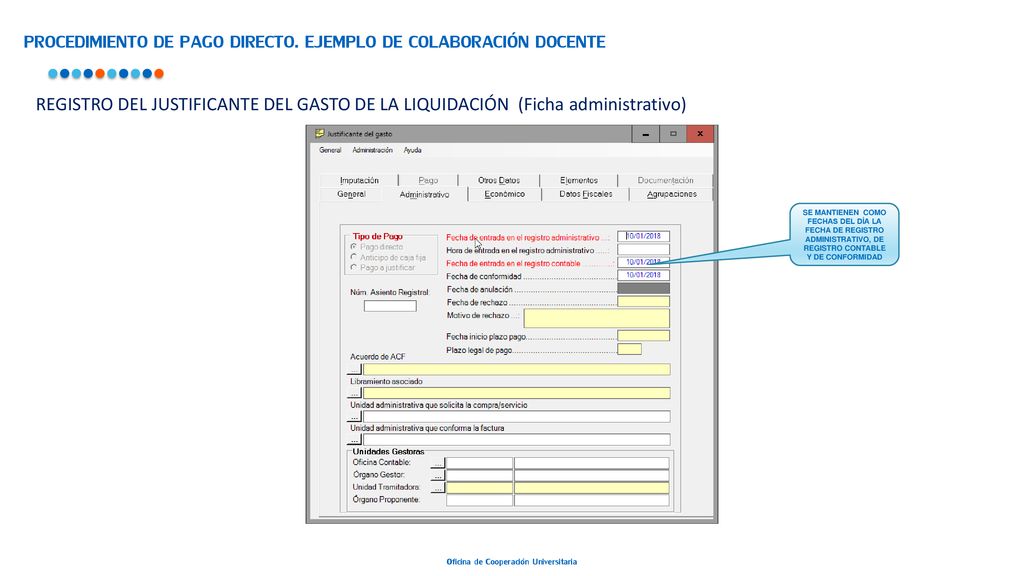
Task: Minimize the Justificante del gasto window
Action: point(645,134)
